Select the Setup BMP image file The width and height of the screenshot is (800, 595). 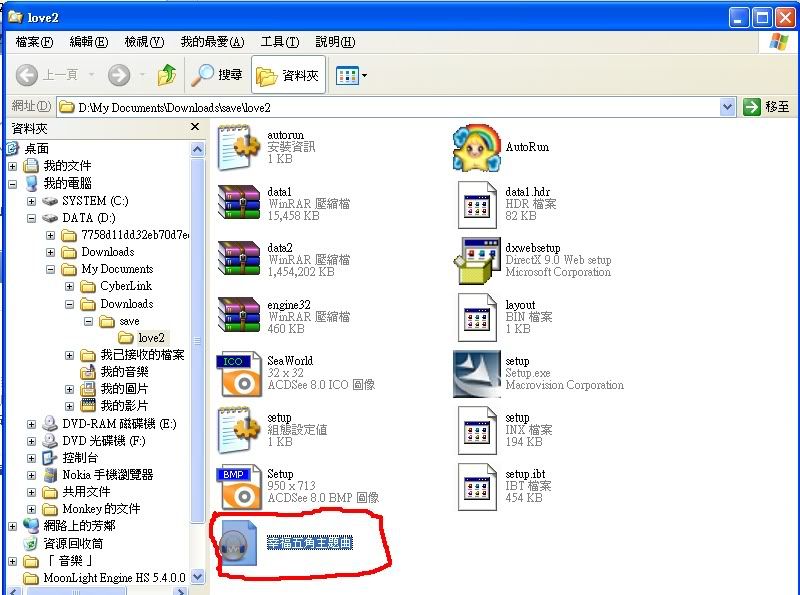tap(238, 486)
